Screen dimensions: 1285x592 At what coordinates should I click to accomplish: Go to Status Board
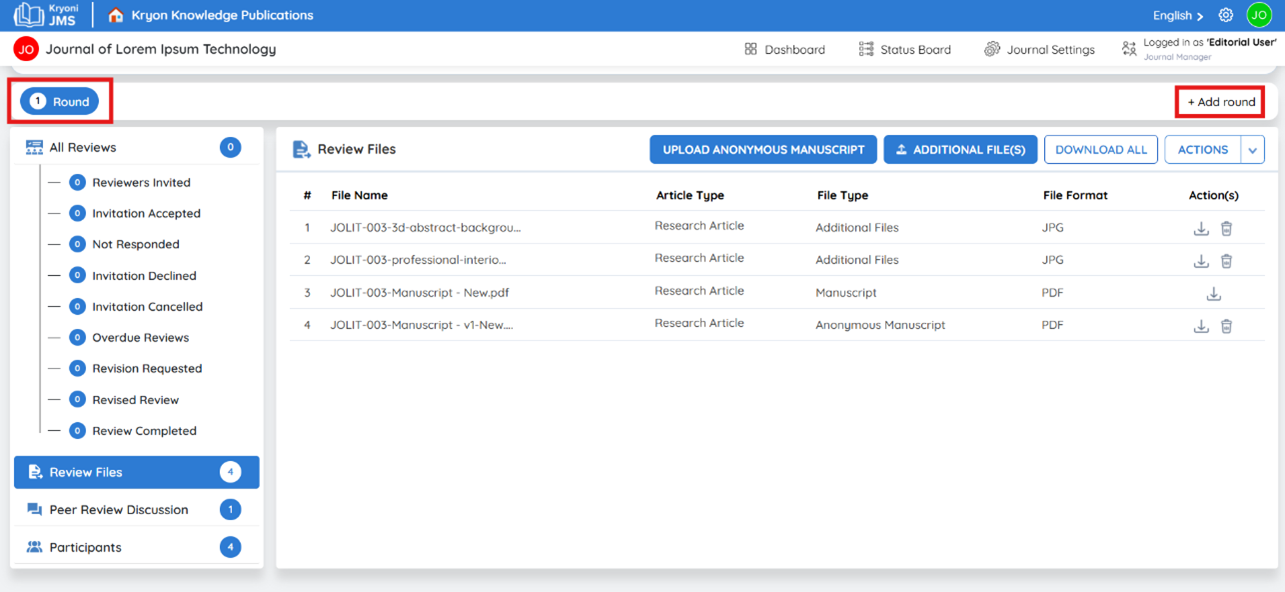[905, 49]
